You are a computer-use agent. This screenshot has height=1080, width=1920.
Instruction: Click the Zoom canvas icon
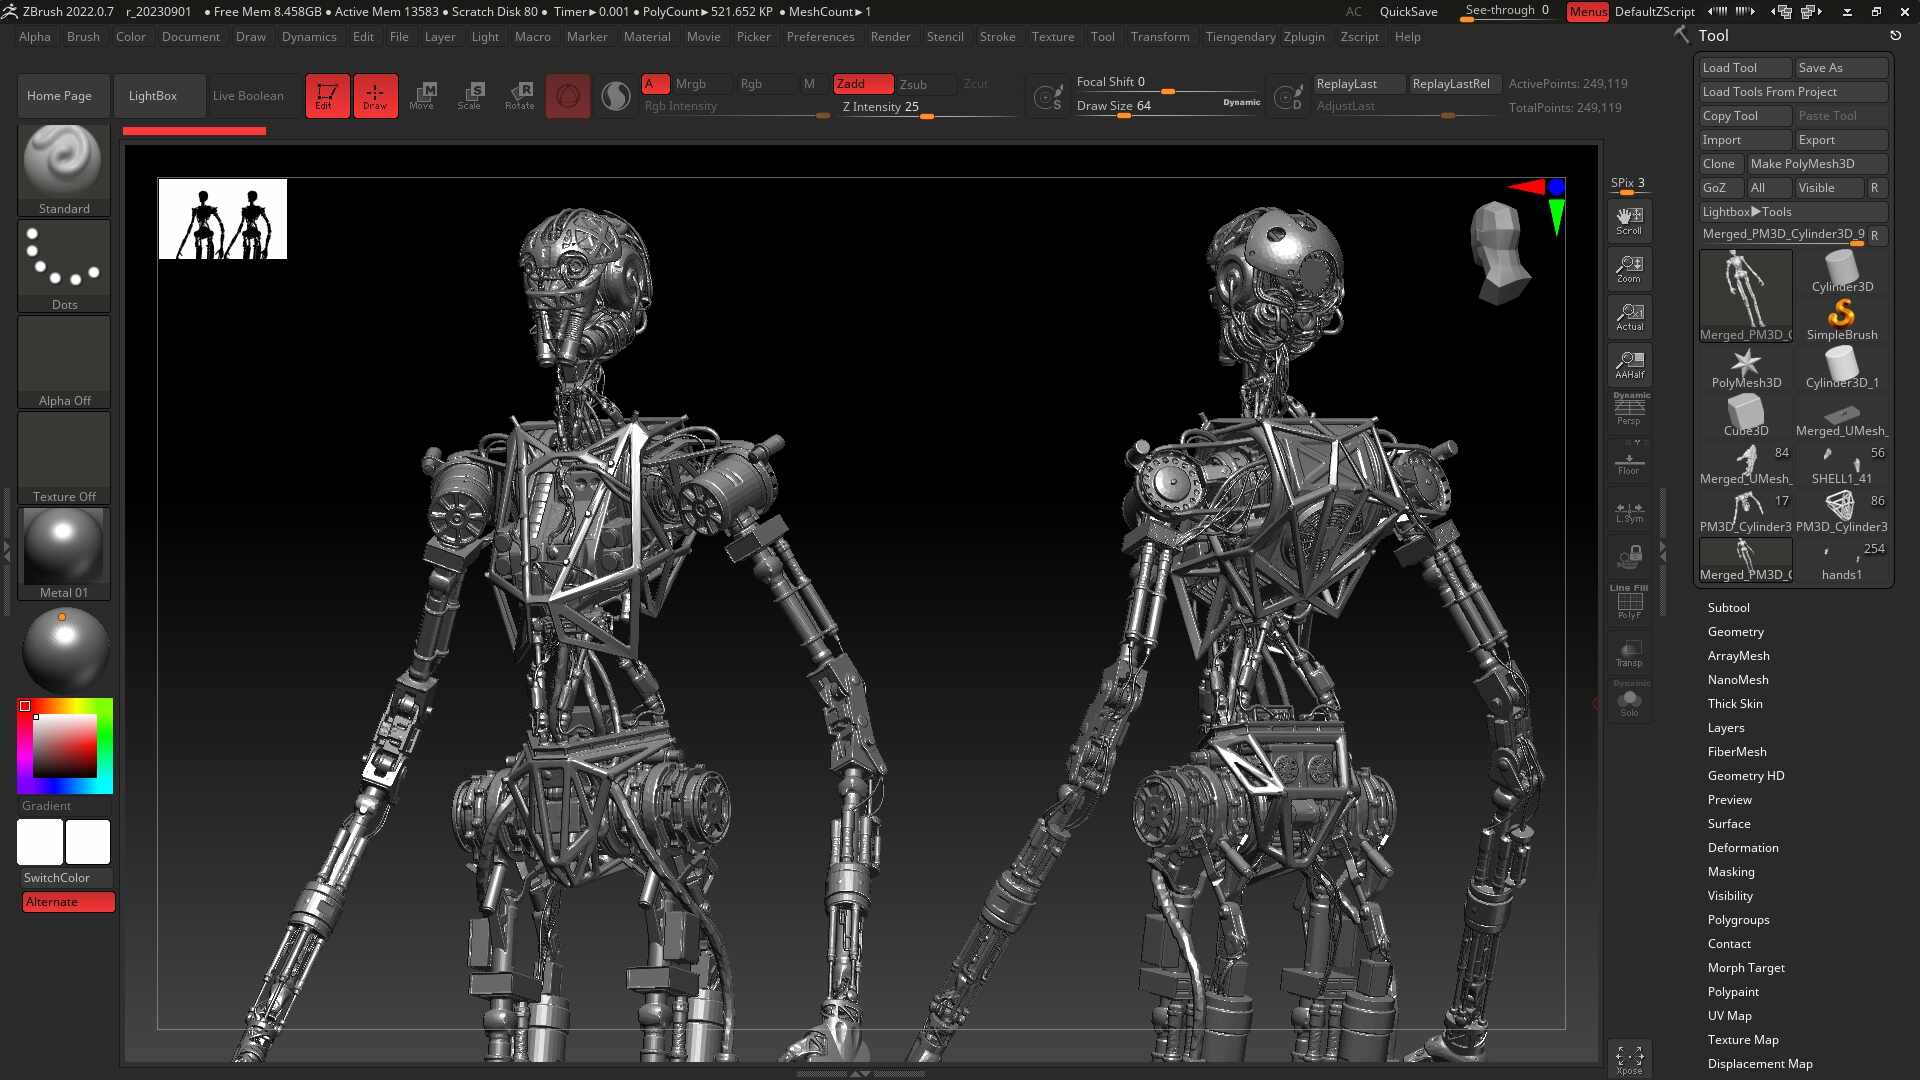pos(1629,269)
